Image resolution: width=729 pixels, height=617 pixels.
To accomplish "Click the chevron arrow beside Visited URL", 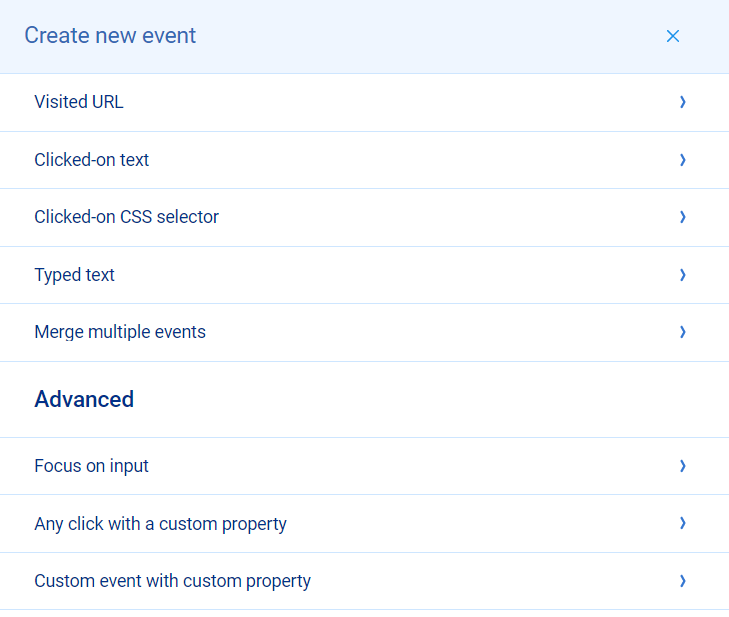I will 683,102.
